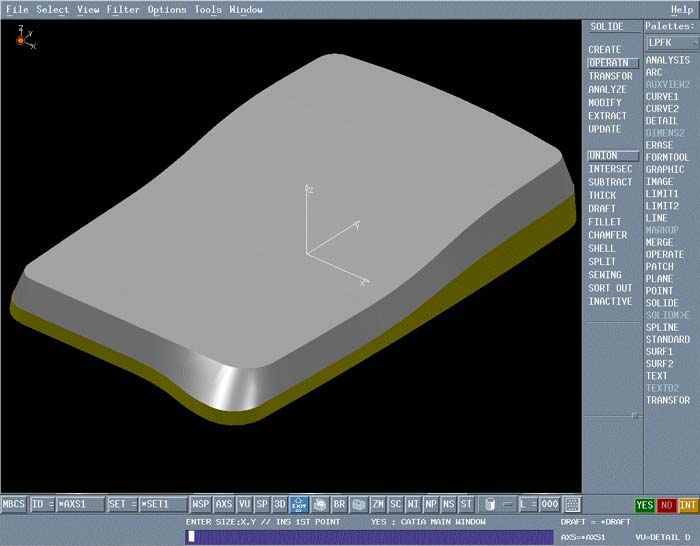The image size is (700, 546).
Task: Click the slider handle below function list
Action: tap(634, 415)
